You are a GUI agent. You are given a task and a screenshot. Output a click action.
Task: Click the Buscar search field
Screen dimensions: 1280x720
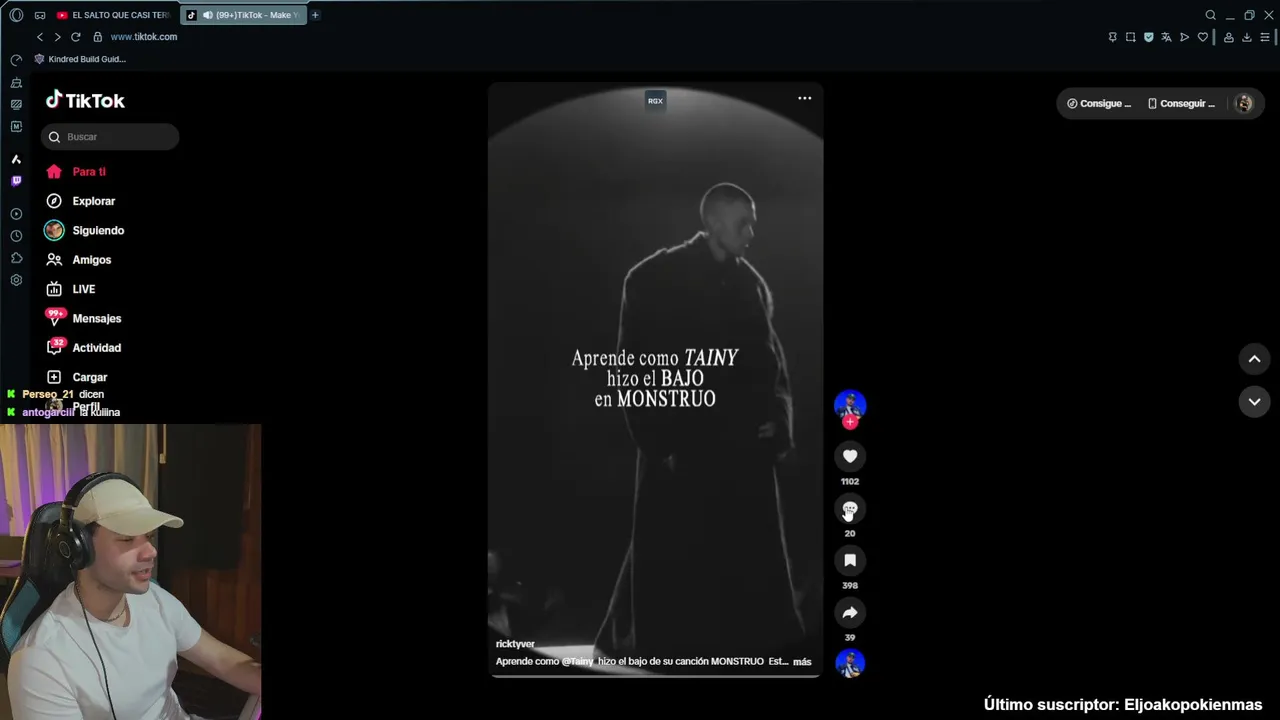click(110, 137)
